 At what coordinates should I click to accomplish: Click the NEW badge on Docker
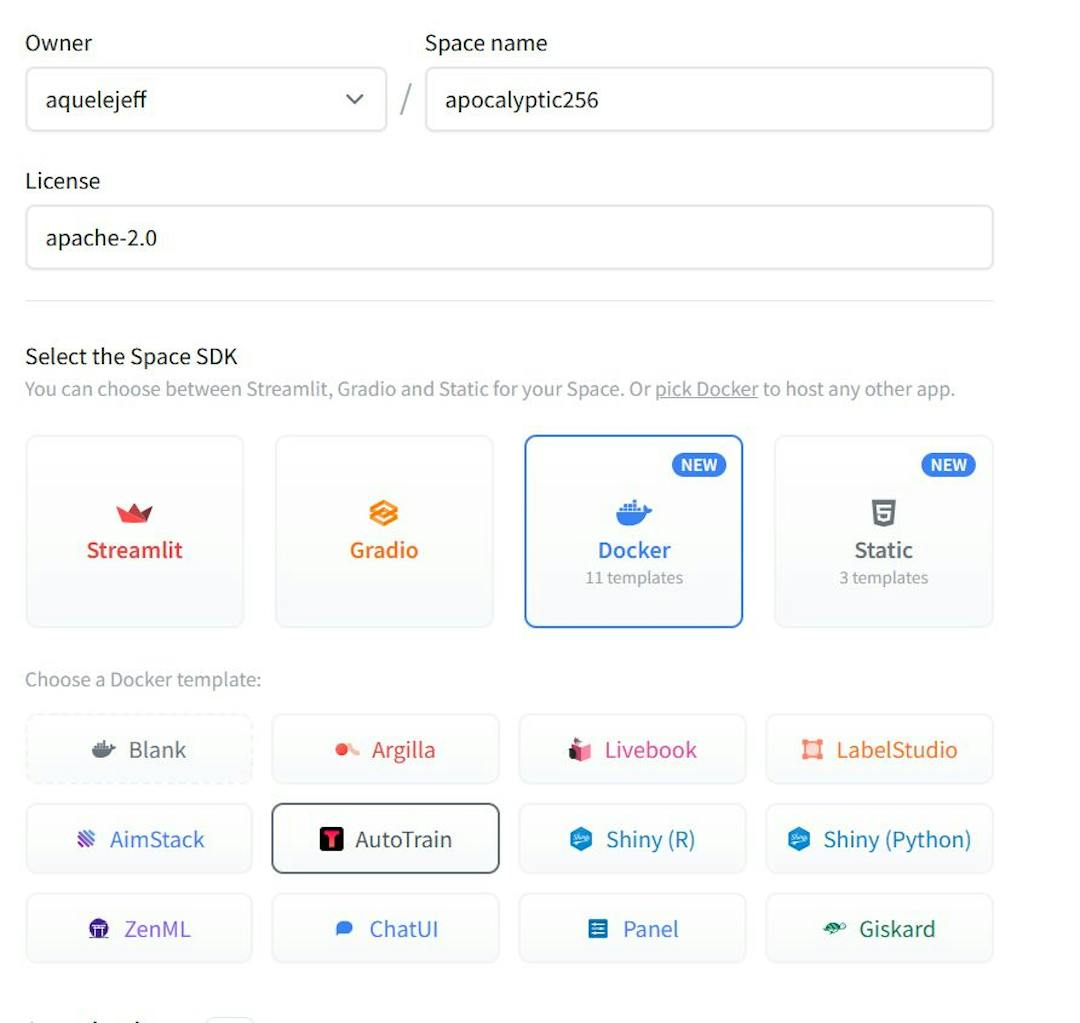tap(698, 464)
